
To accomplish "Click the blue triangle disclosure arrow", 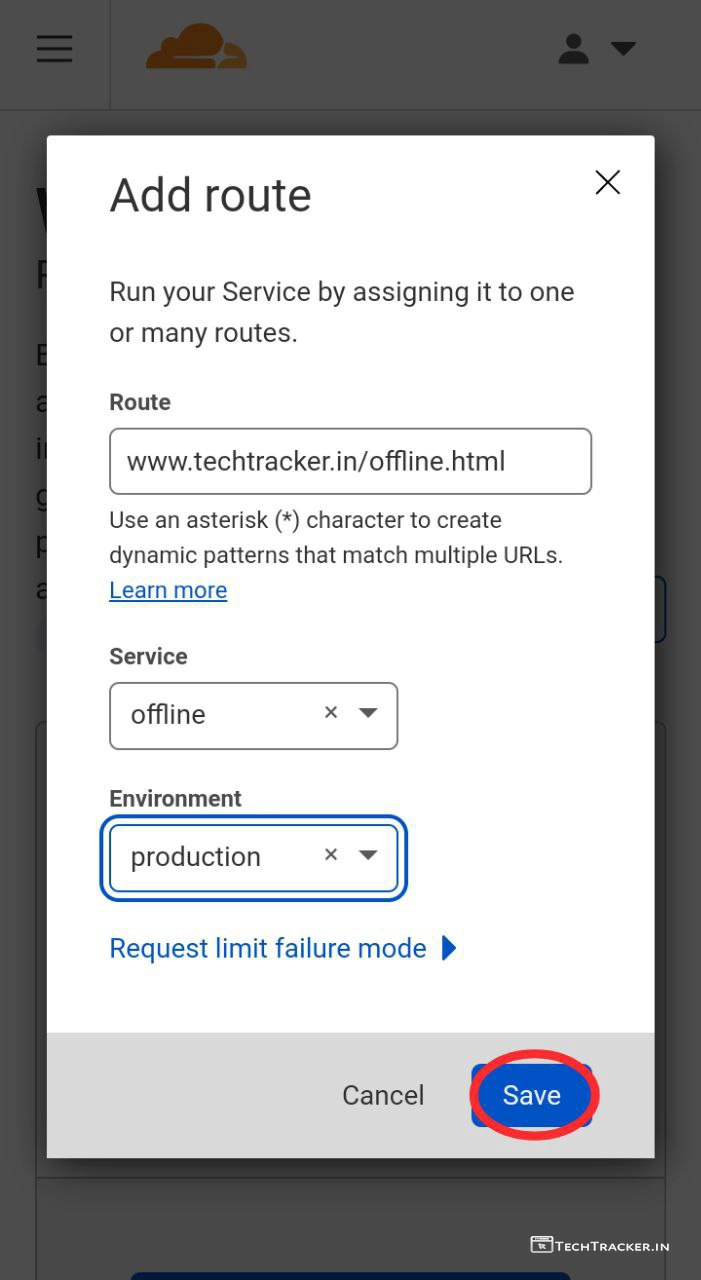I will (449, 948).
